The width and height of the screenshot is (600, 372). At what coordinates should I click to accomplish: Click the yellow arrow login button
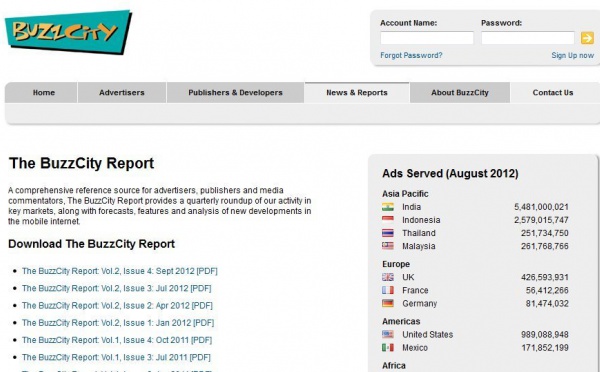(x=587, y=38)
